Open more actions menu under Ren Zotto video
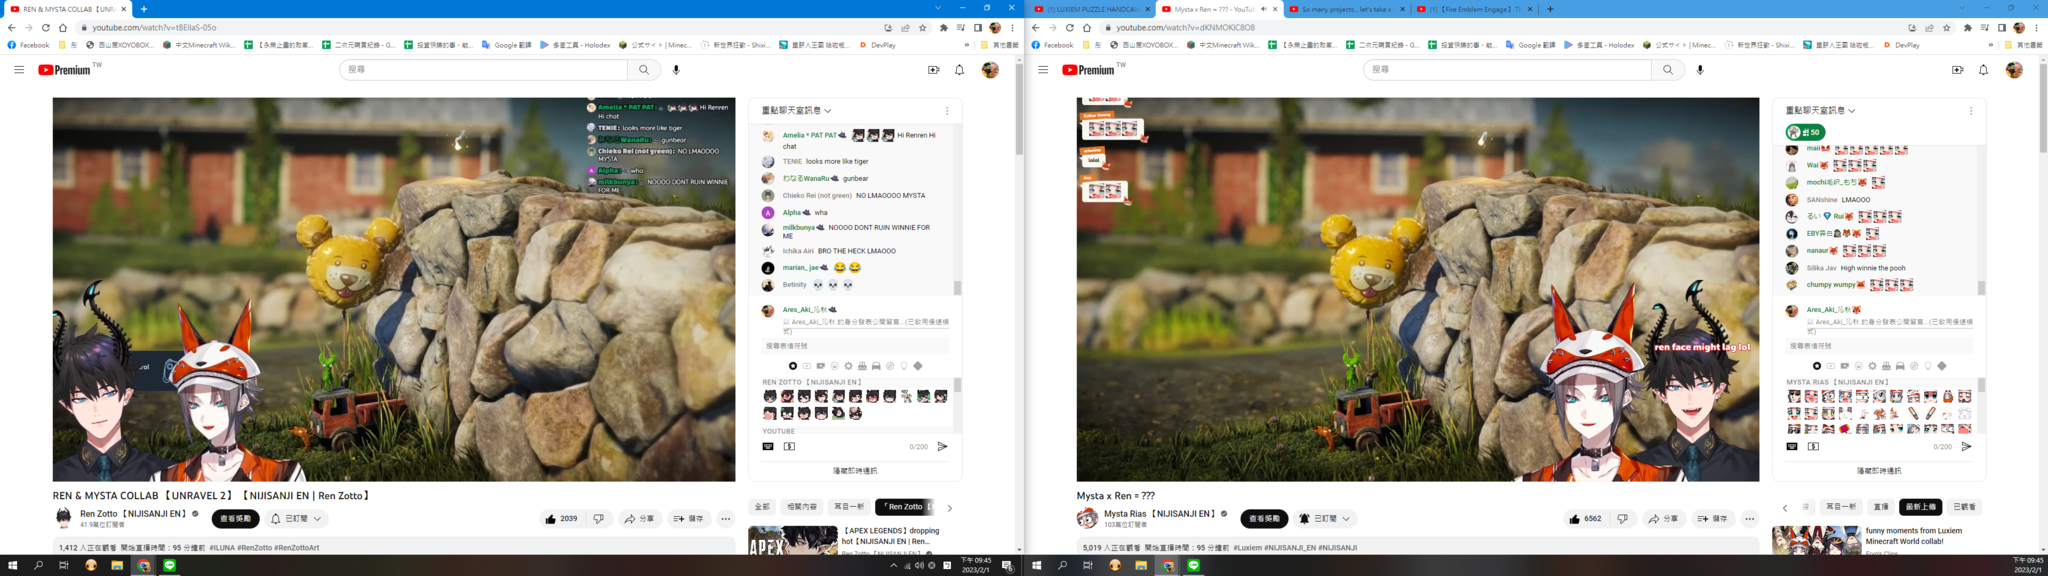 pos(726,519)
